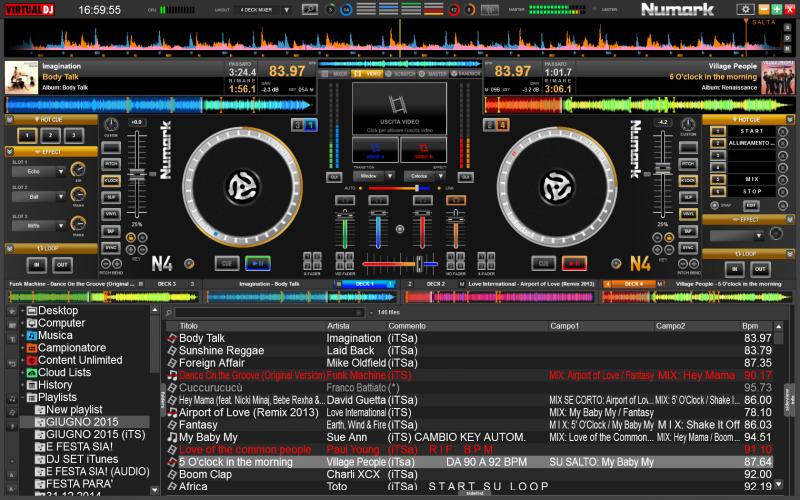800x500 pixels.
Task: Open the settings gear in the top bar
Action: (745, 9)
